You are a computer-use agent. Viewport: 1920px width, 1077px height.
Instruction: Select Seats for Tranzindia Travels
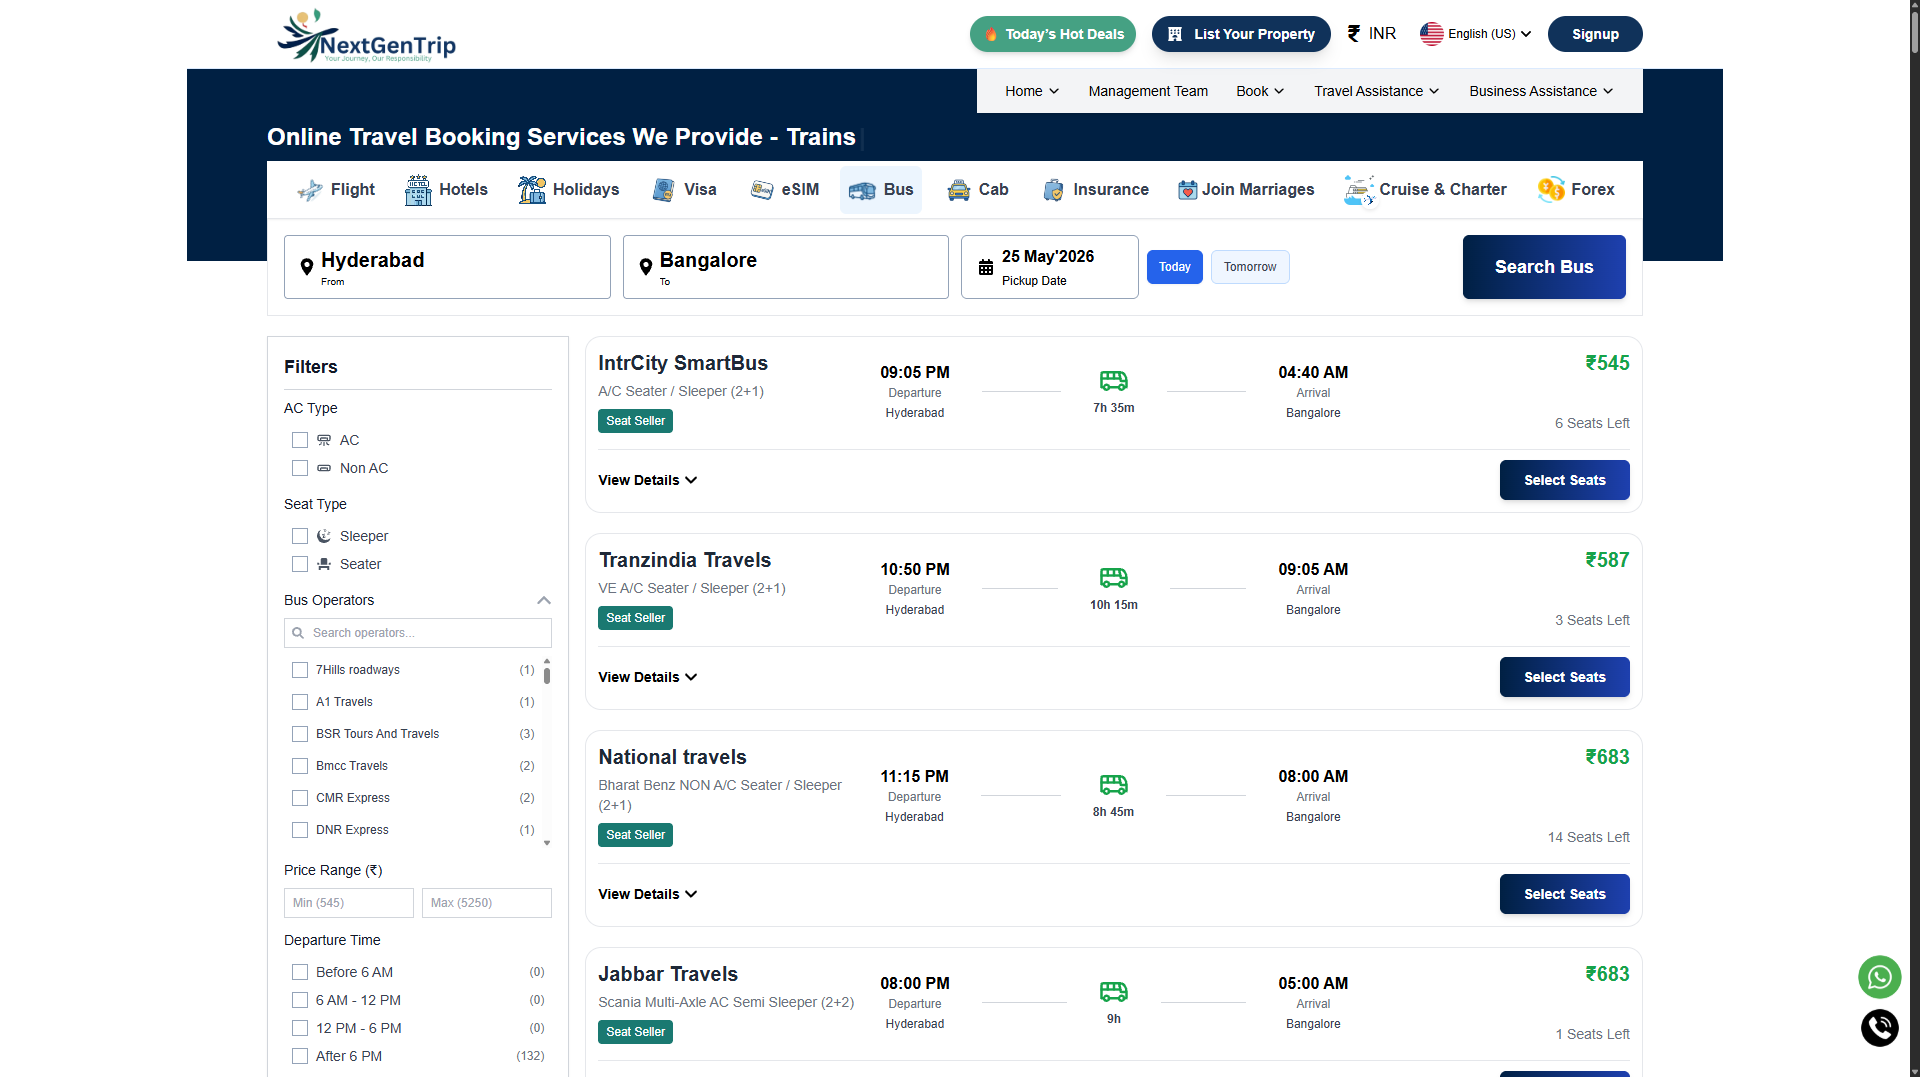(x=1564, y=677)
